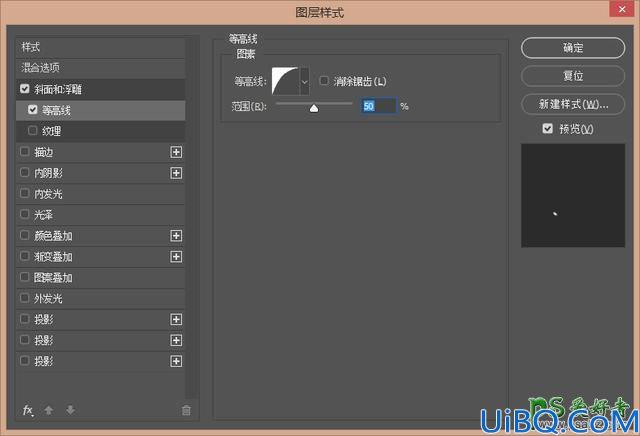Toggle the 预览(V) checkbox
Image resolution: width=640 pixels, height=436 pixels.
[548, 129]
